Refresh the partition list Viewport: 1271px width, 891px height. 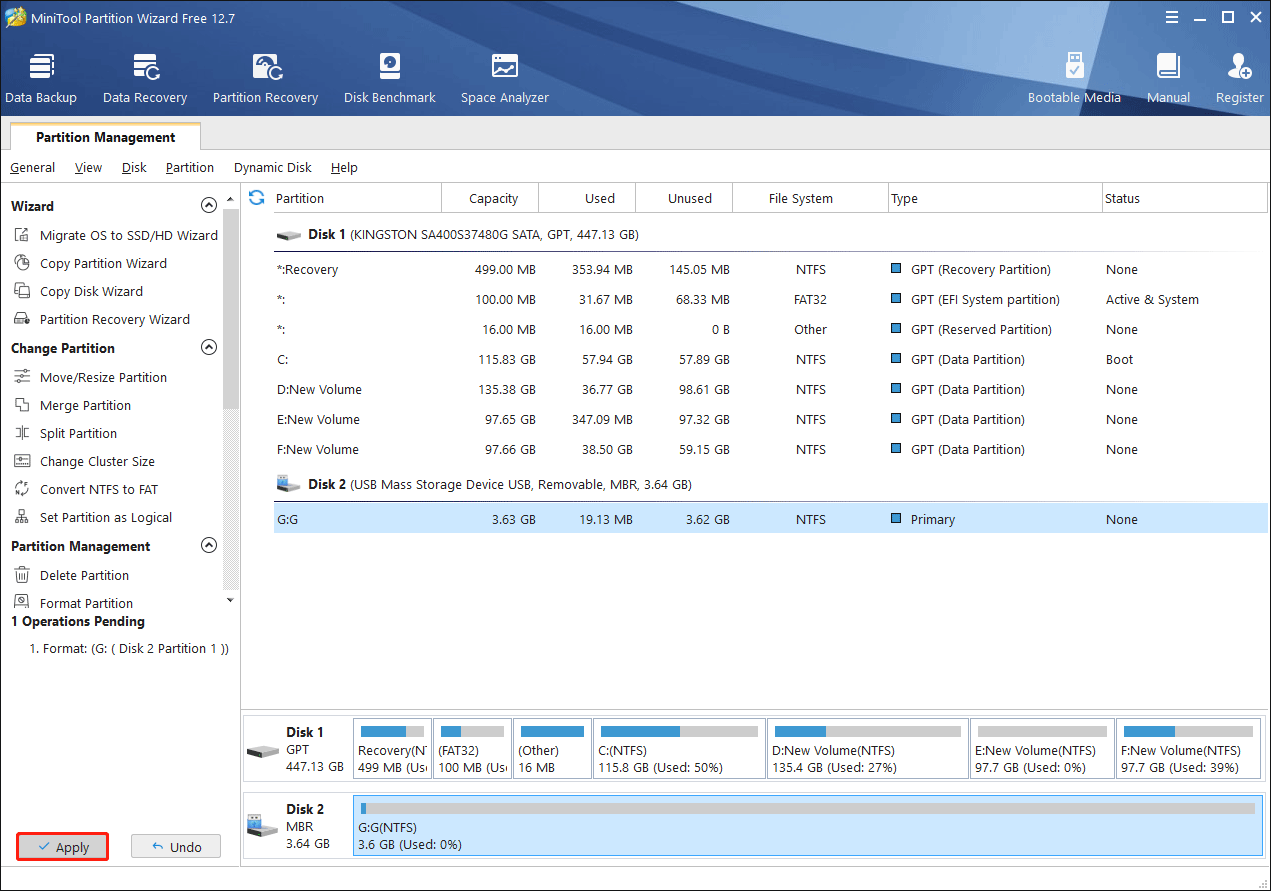pos(257,198)
